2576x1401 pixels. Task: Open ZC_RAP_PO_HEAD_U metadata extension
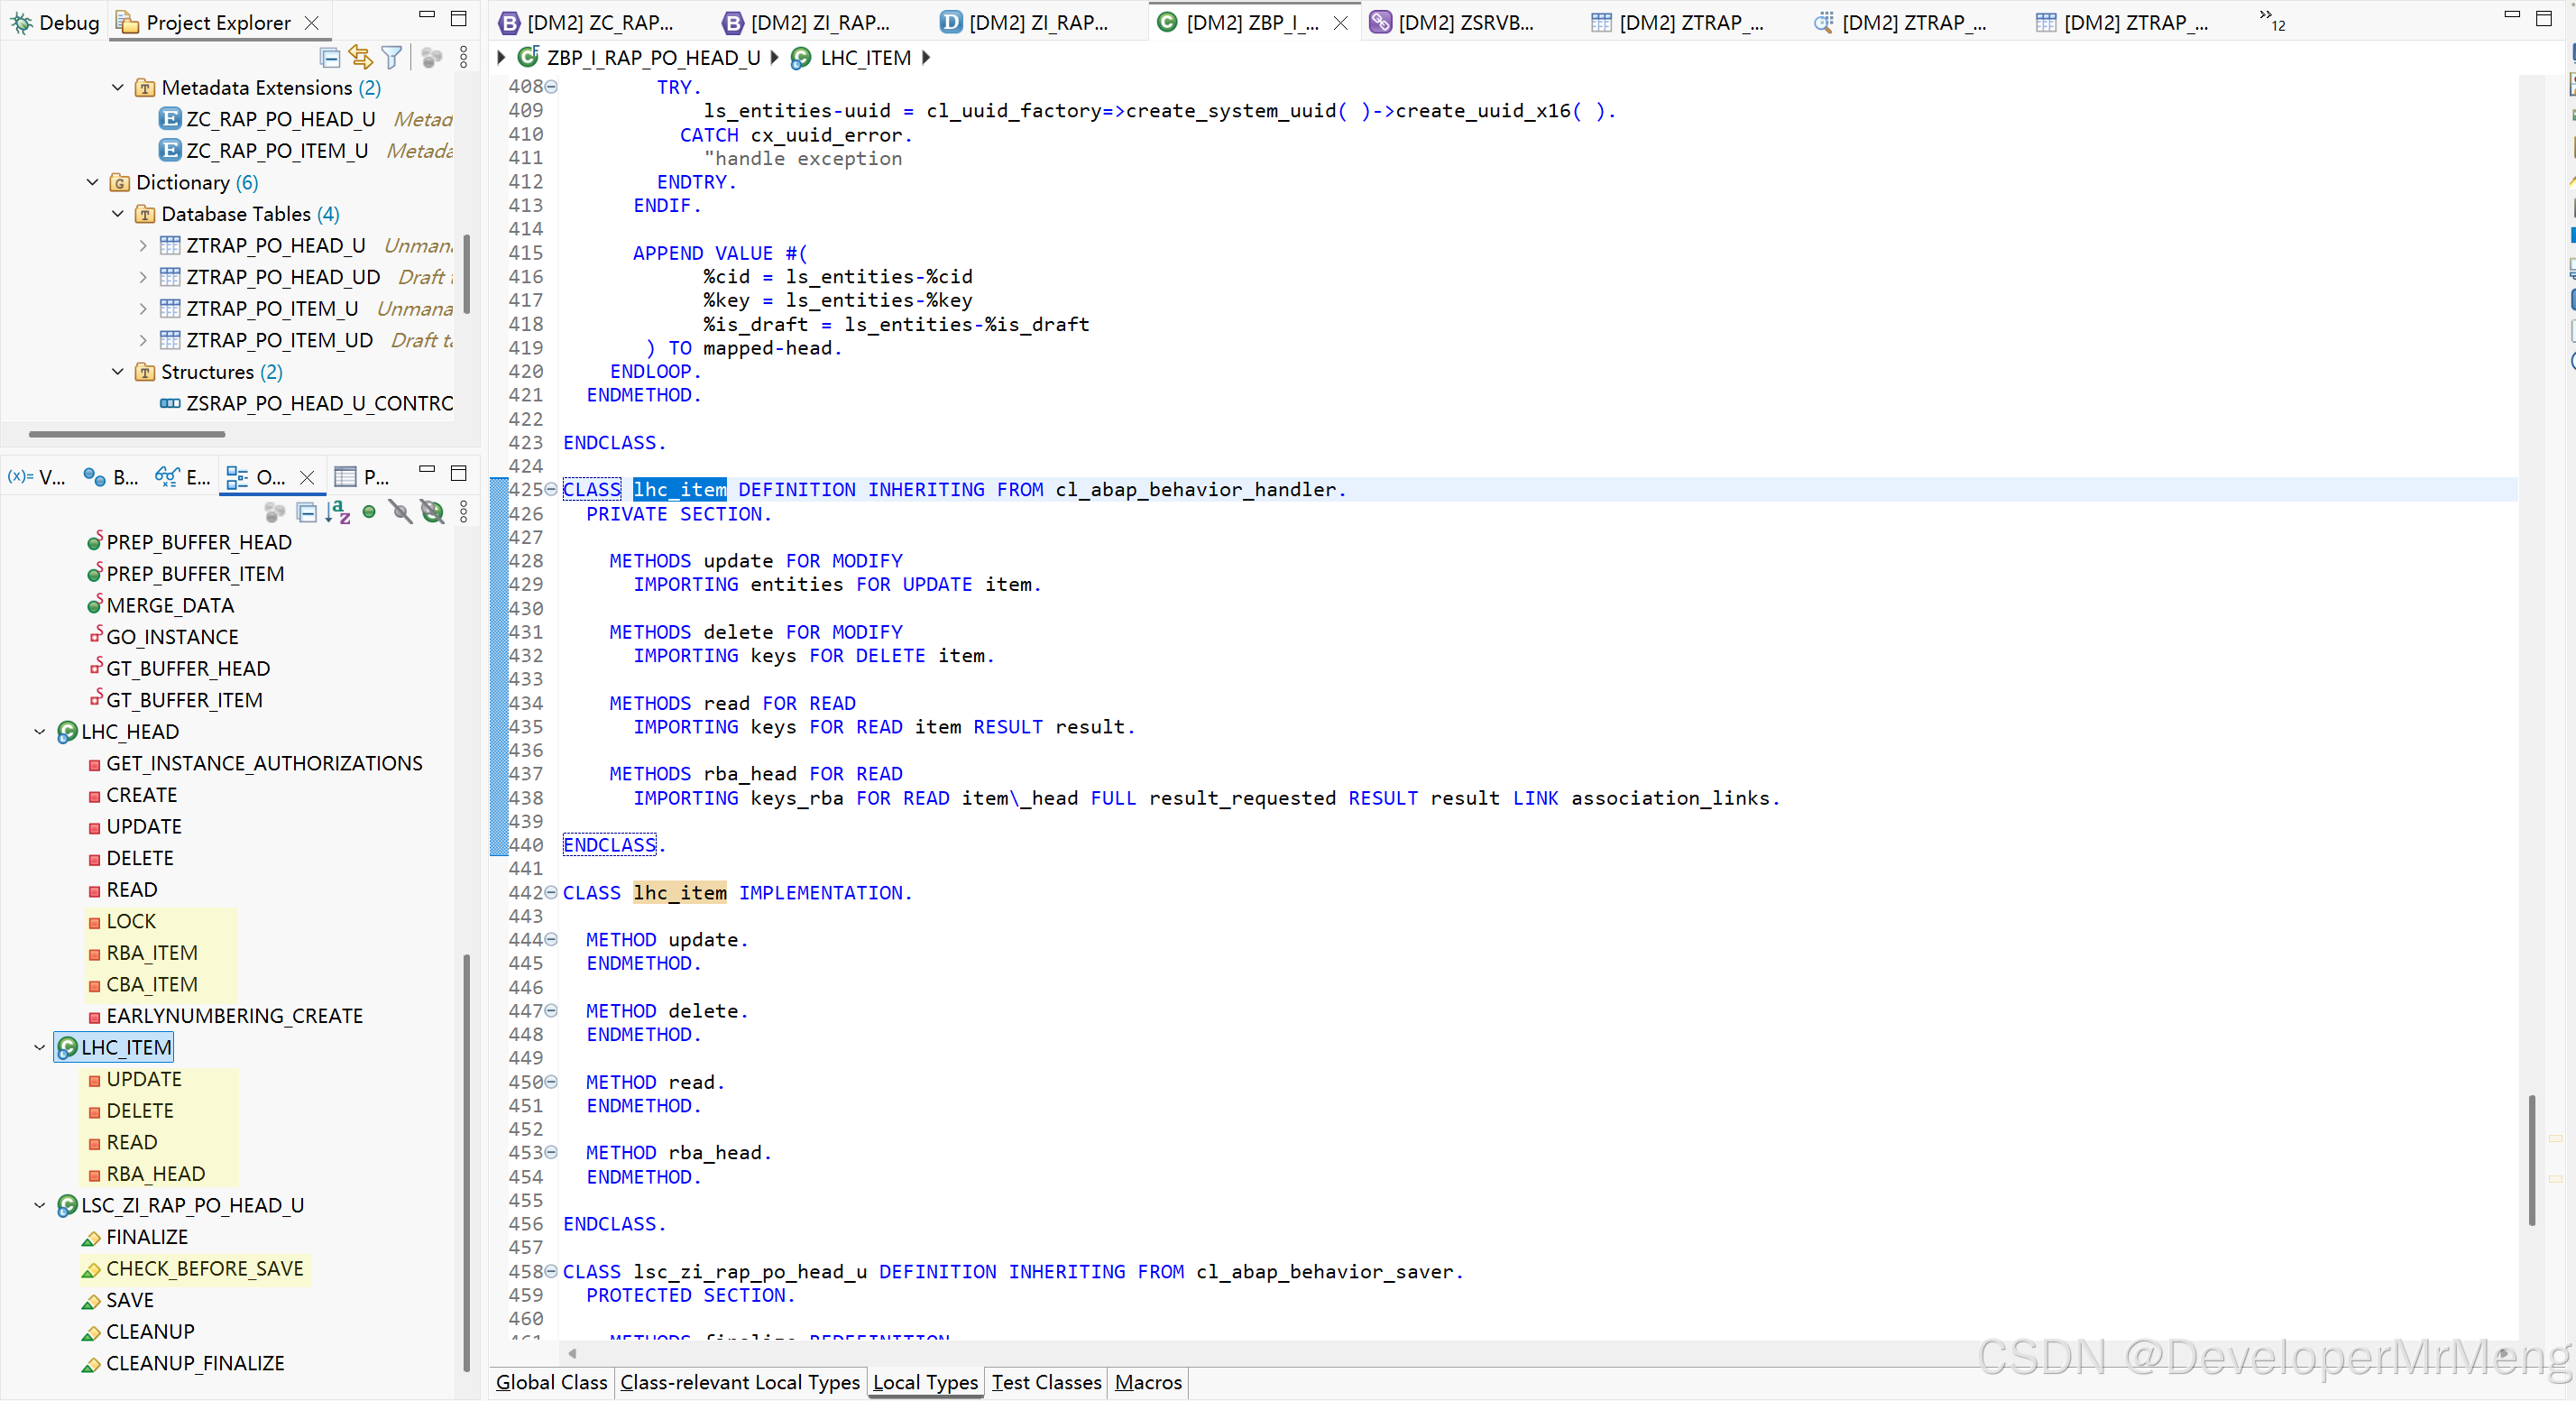(280, 119)
